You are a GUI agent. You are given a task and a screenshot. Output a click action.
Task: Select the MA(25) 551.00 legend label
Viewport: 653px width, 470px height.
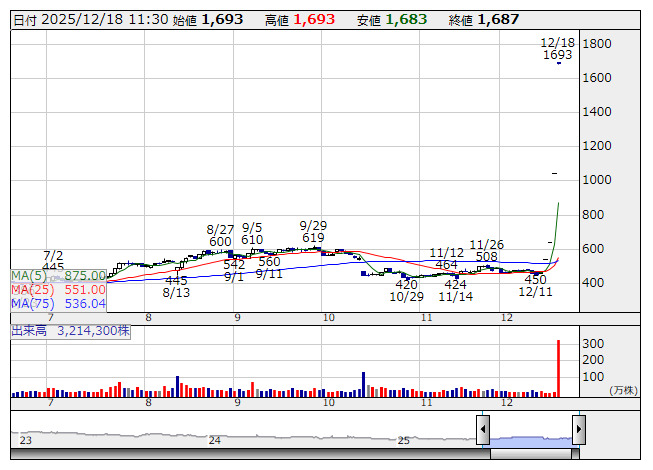pos(59,289)
